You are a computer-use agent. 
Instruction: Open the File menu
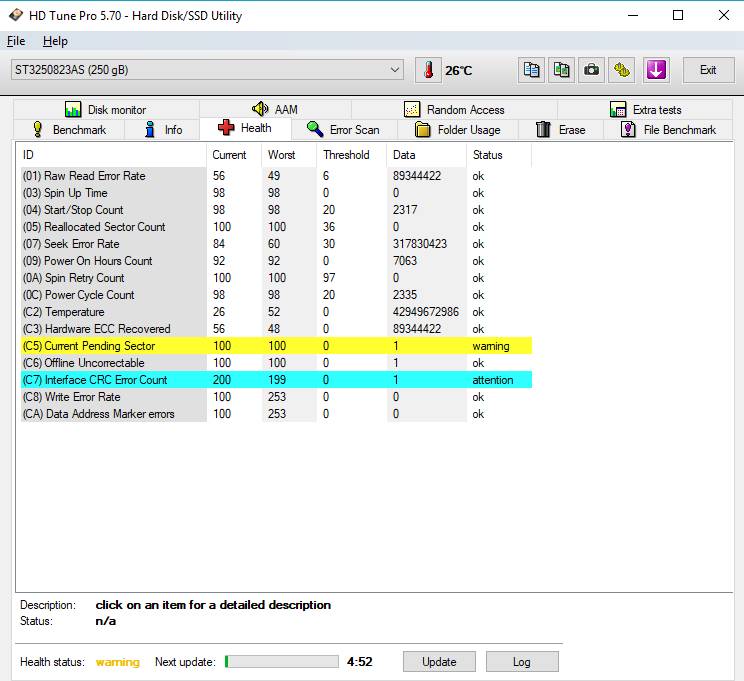pyautogui.click(x=16, y=41)
